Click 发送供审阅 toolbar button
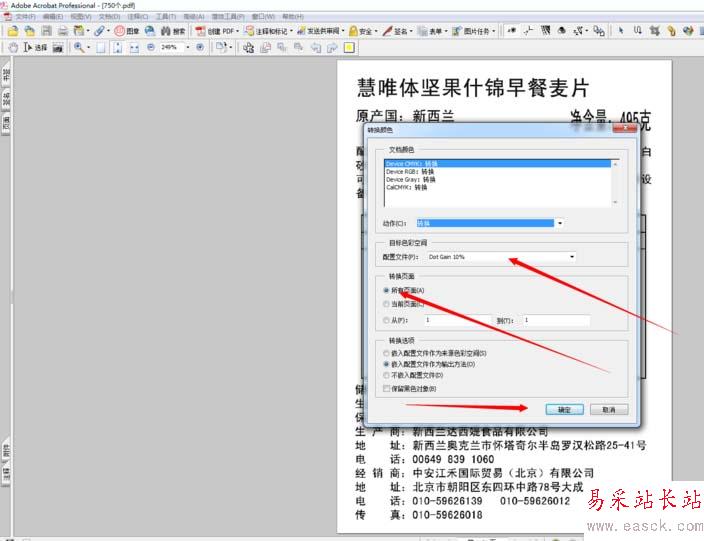 click(318, 31)
